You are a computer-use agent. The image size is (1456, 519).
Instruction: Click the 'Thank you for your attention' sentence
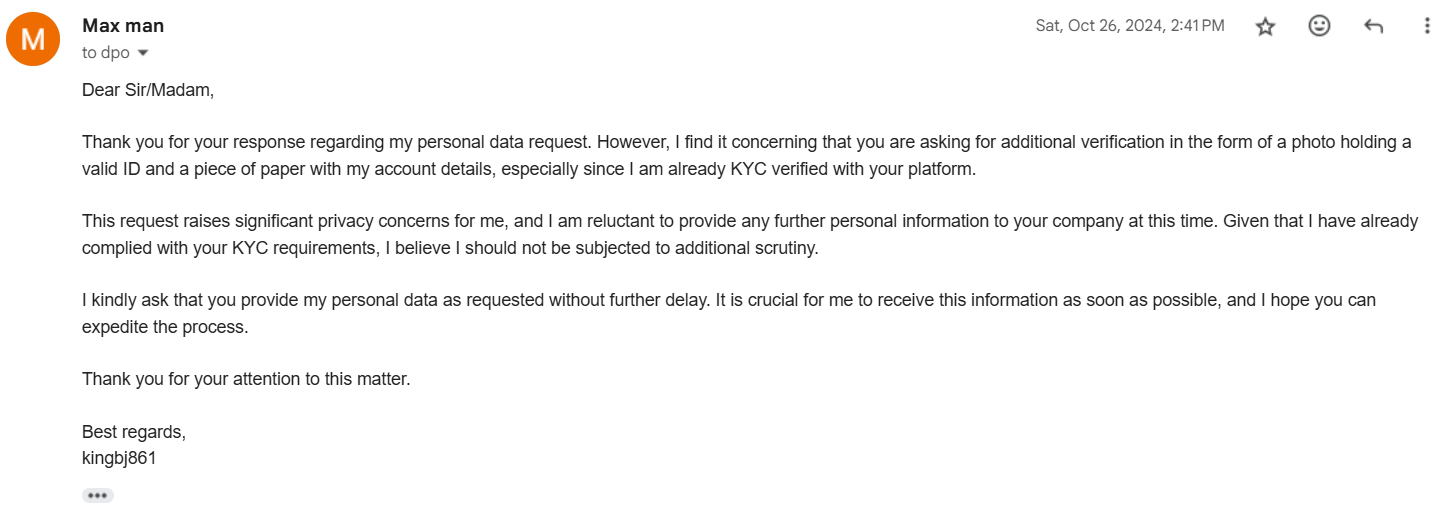(246, 380)
